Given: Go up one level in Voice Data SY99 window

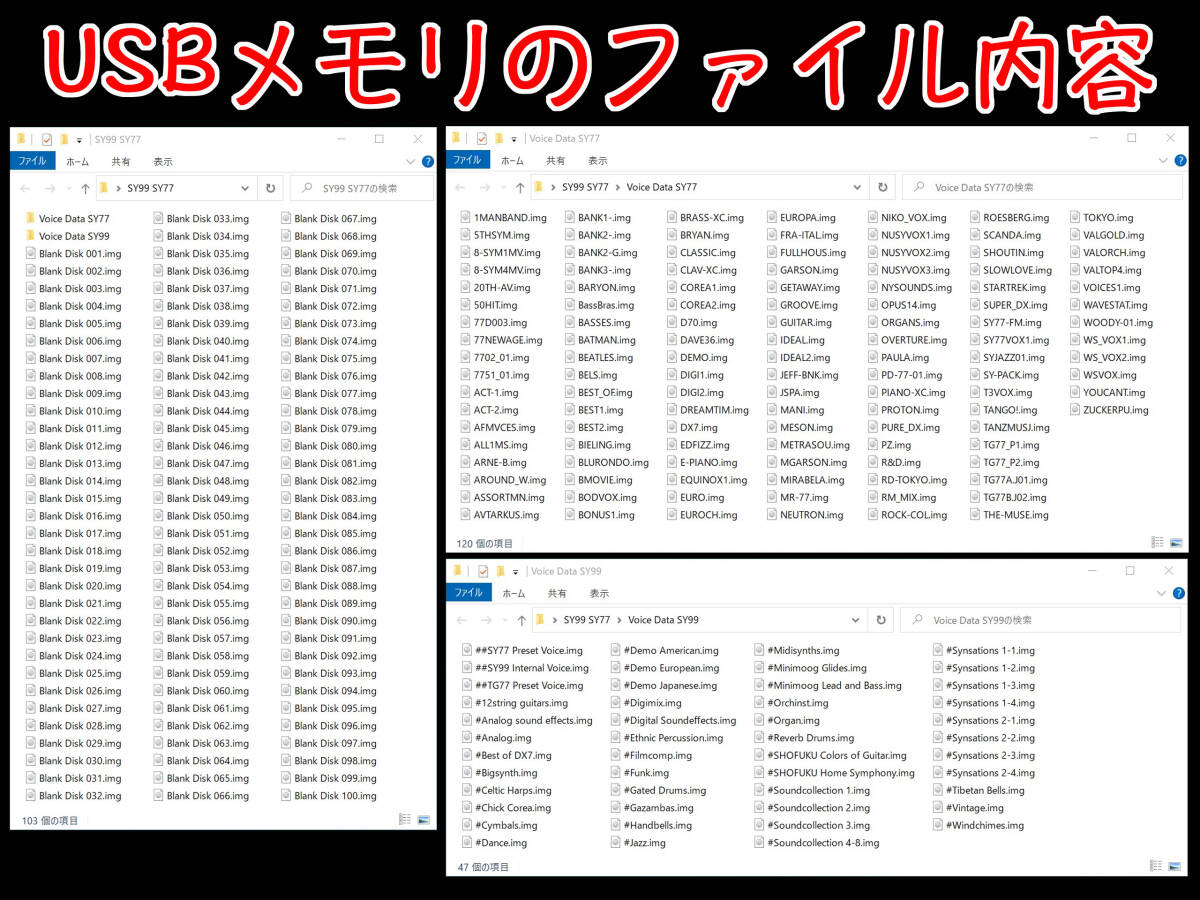Looking at the screenshot, I should pos(520,620).
